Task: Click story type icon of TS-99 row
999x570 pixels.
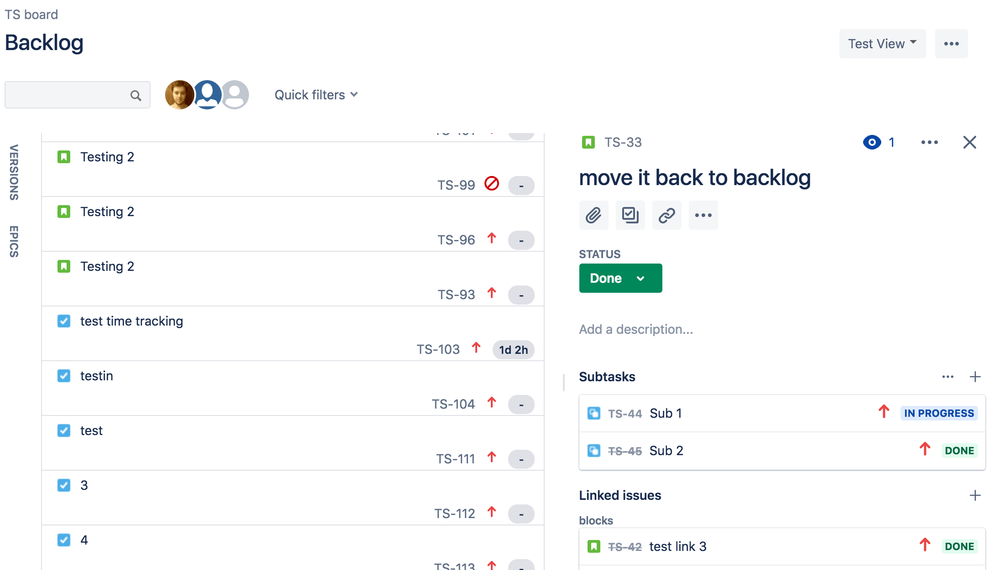Action: [x=64, y=157]
